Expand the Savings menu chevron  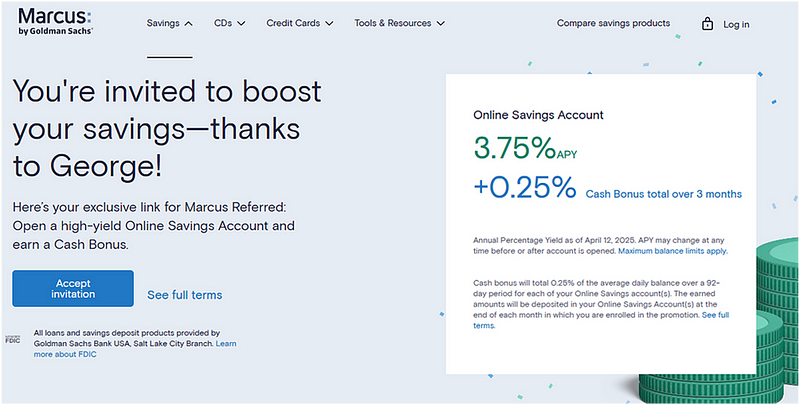point(188,23)
